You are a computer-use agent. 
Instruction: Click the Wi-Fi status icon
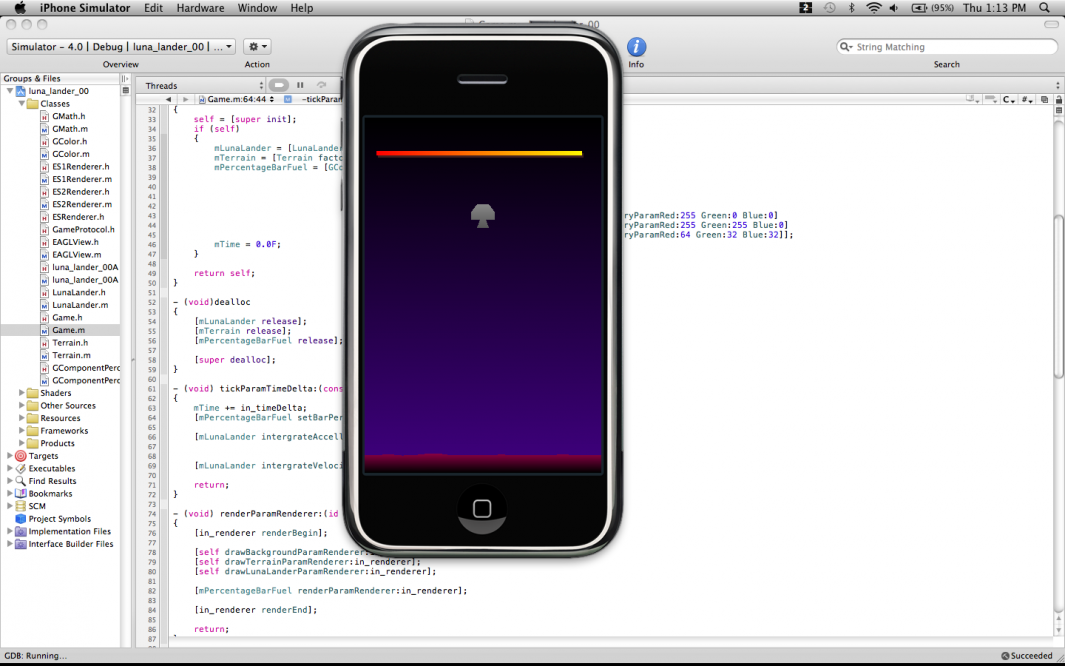point(873,8)
